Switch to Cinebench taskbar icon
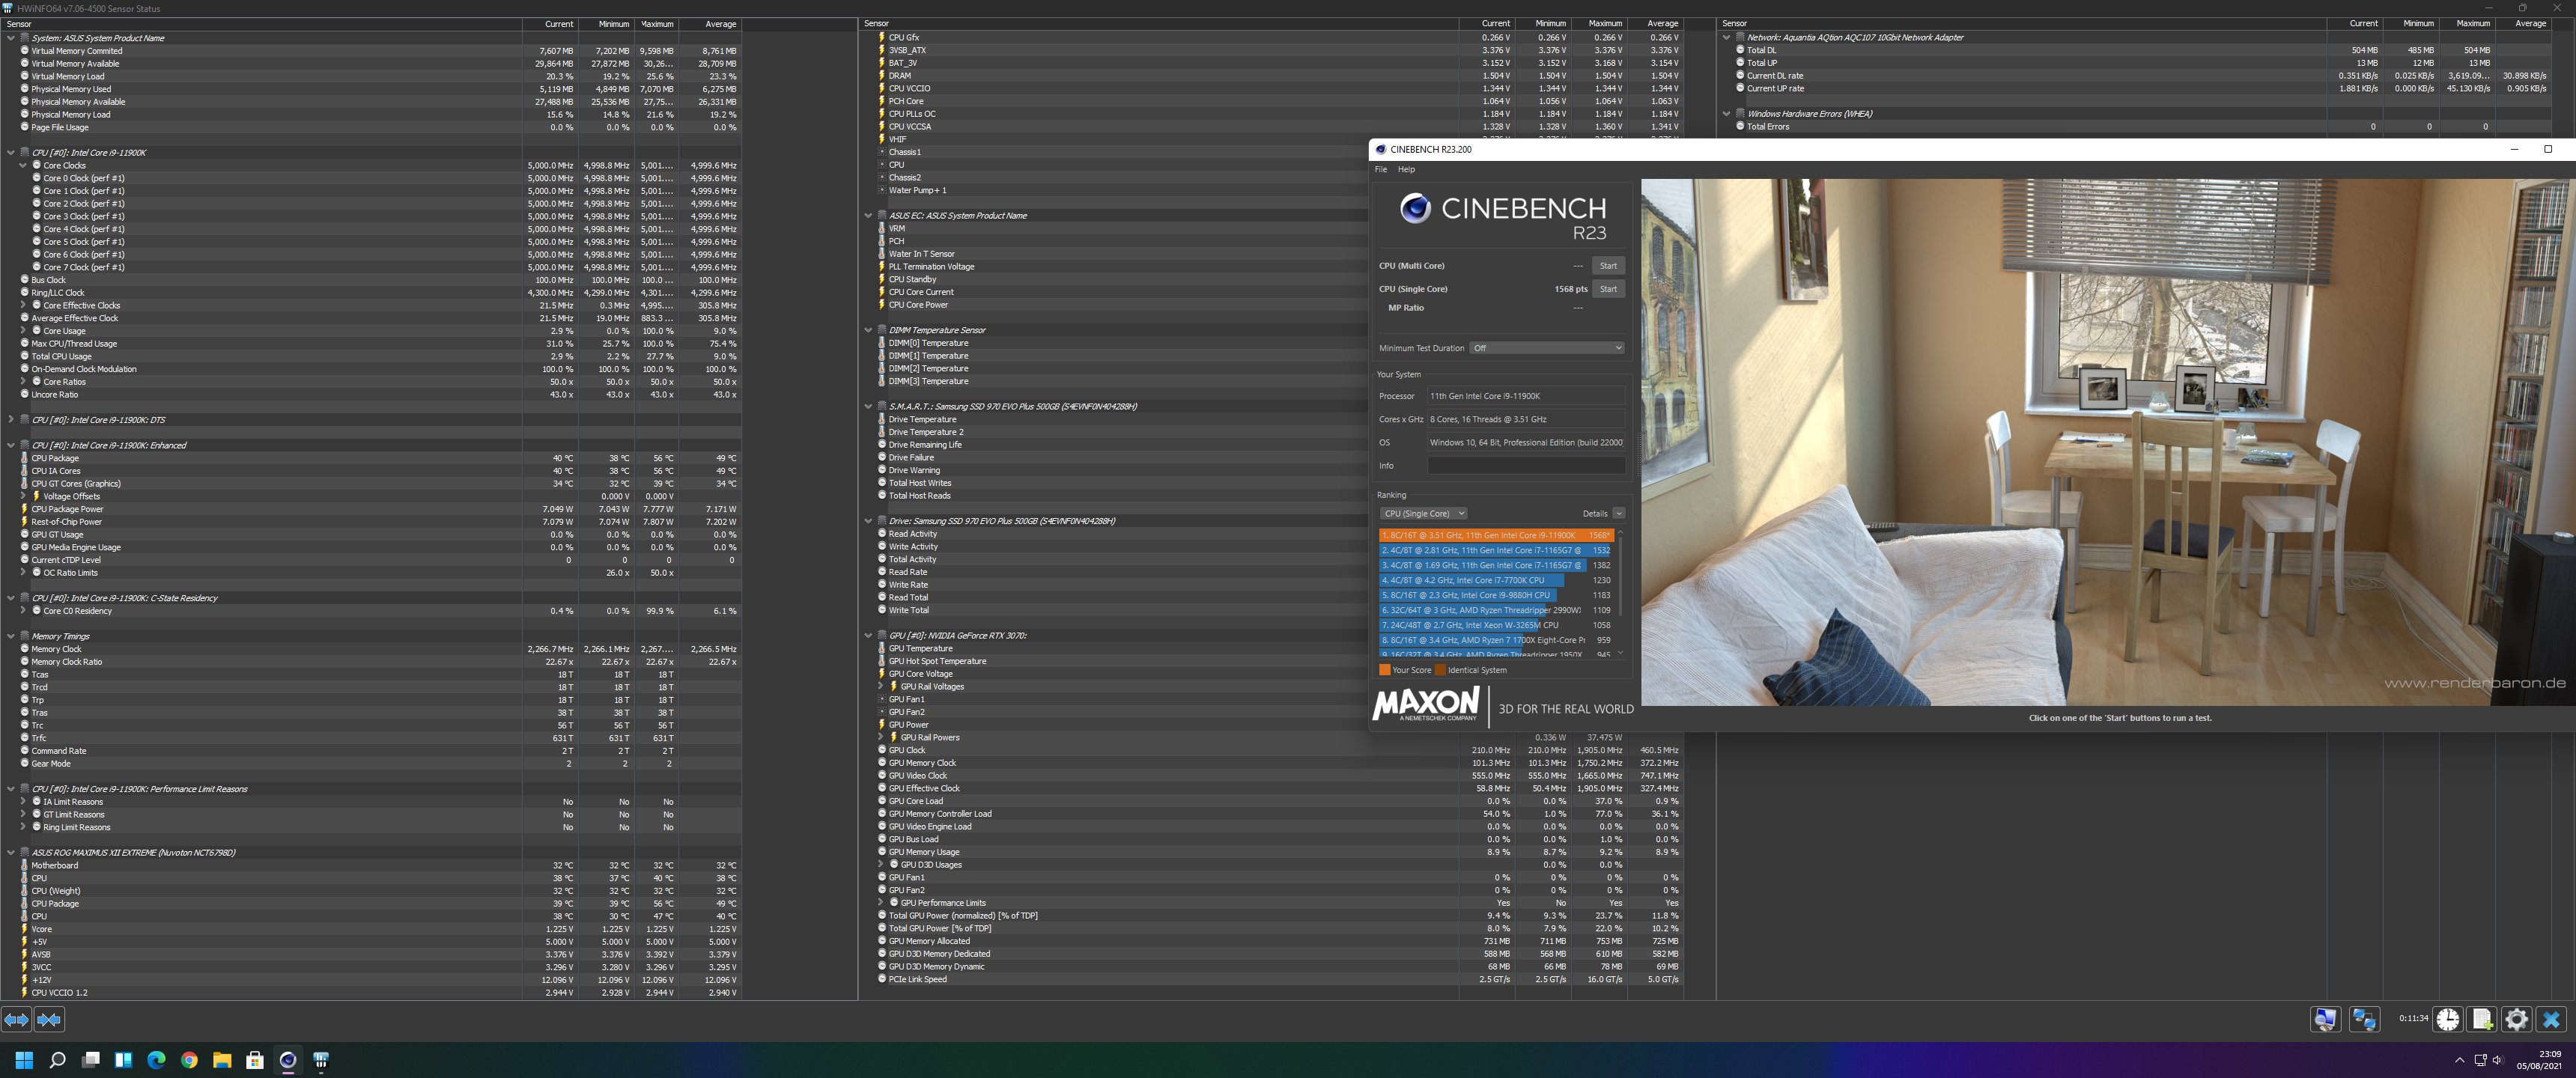 (288, 1060)
